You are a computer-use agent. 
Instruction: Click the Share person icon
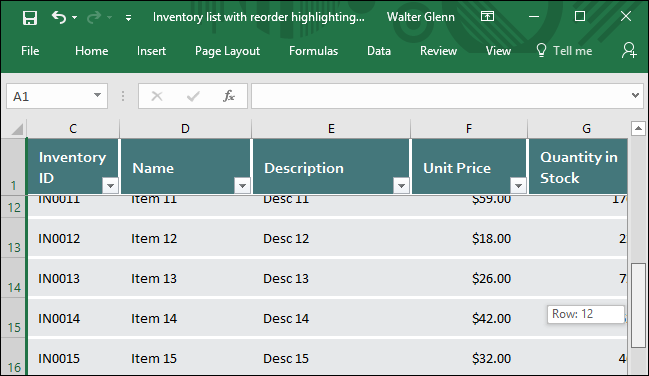[x=629, y=51]
